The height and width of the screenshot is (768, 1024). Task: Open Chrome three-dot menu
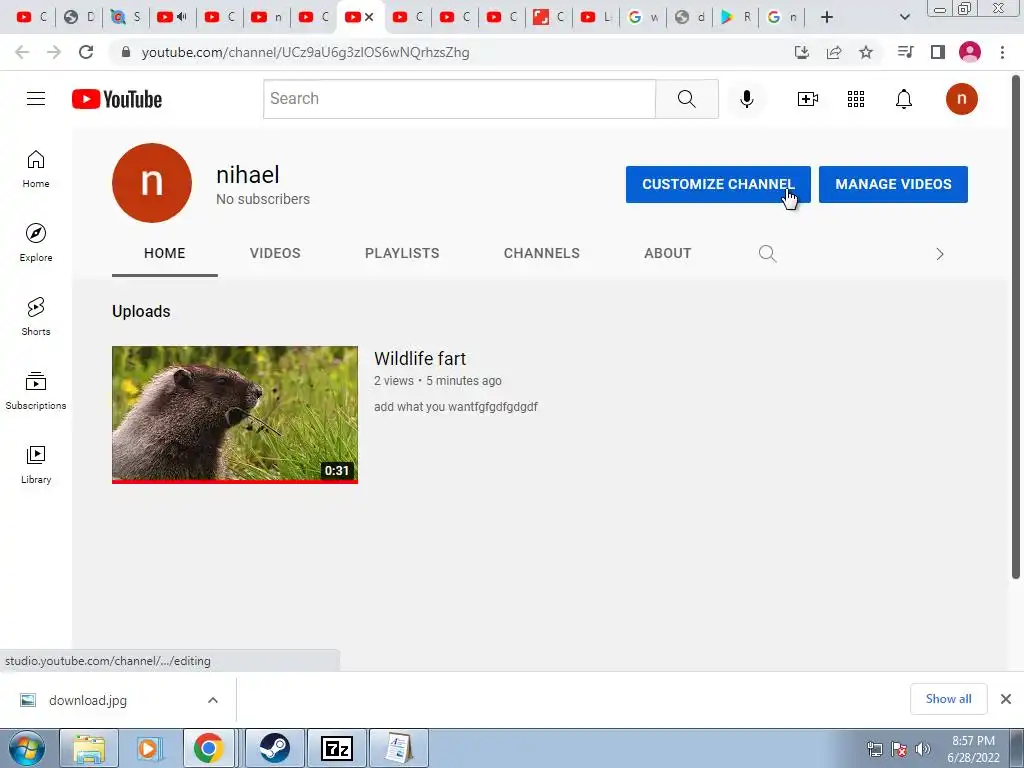click(x=1002, y=52)
